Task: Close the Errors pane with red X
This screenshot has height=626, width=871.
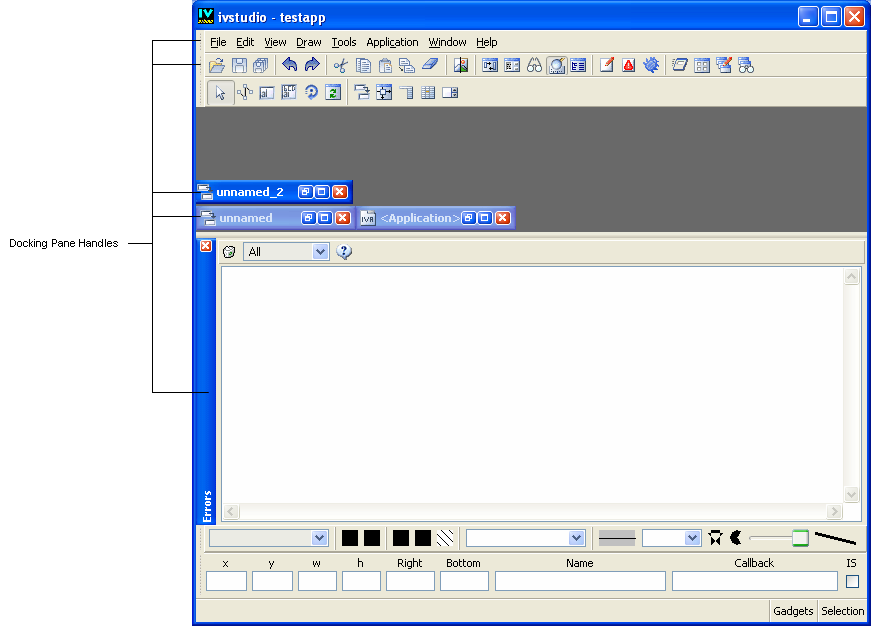Action: click(206, 246)
